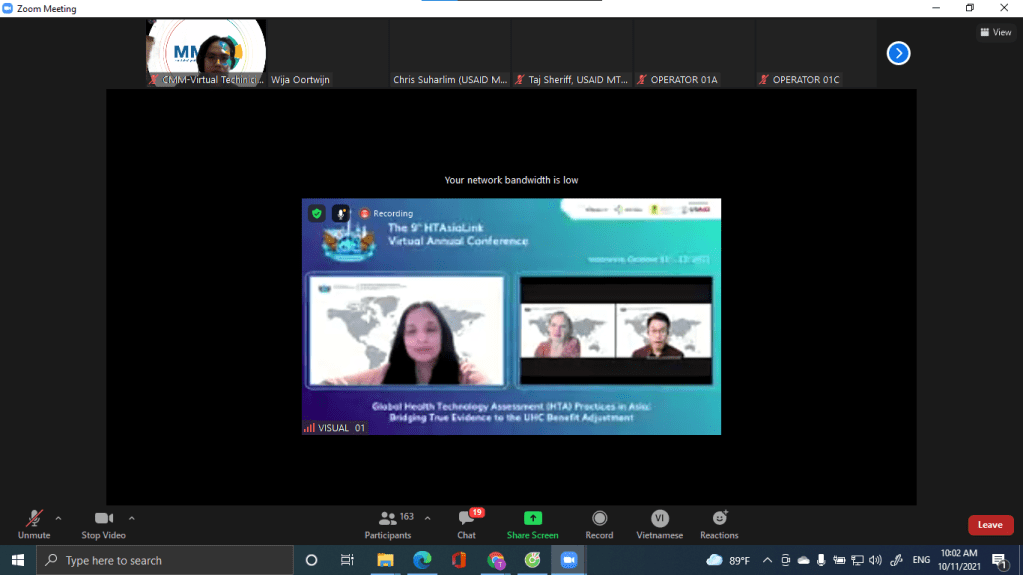Expand the Participants options chevron

(428, 518)
